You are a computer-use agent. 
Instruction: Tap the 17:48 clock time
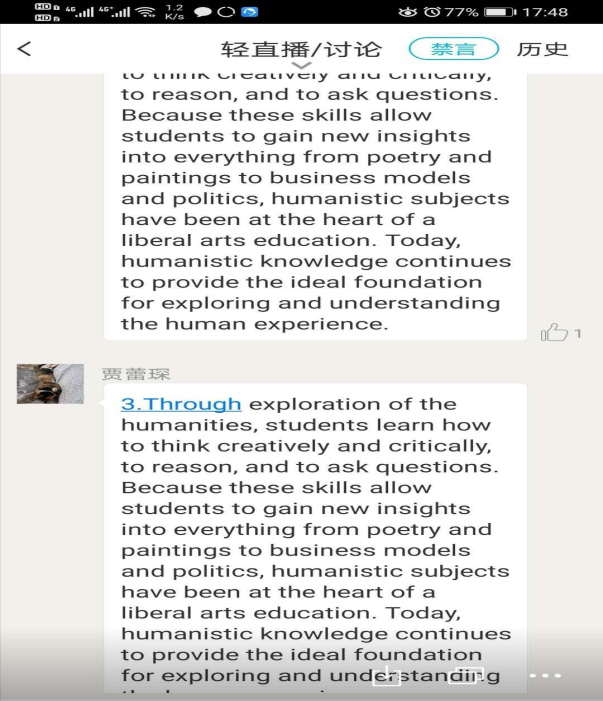(x=545, y=12)
